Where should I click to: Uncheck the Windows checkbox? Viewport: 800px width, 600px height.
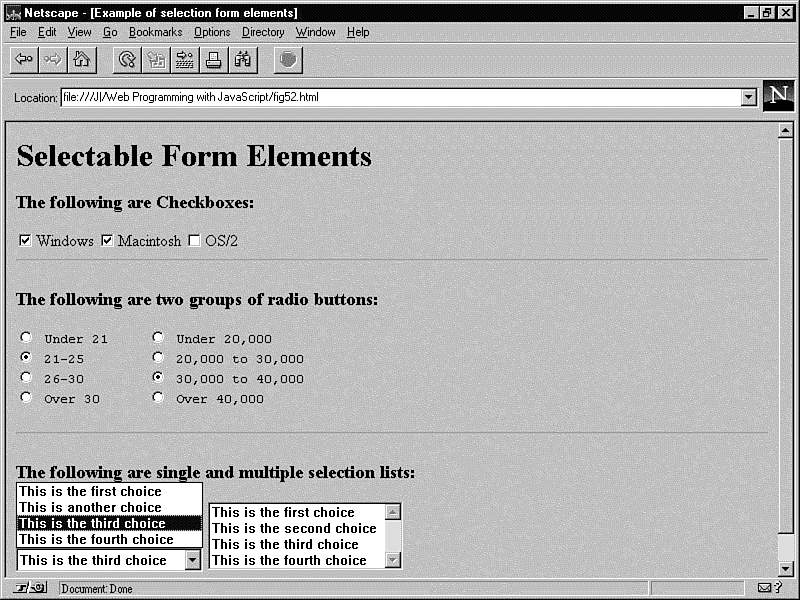click(x=25, y=240)
